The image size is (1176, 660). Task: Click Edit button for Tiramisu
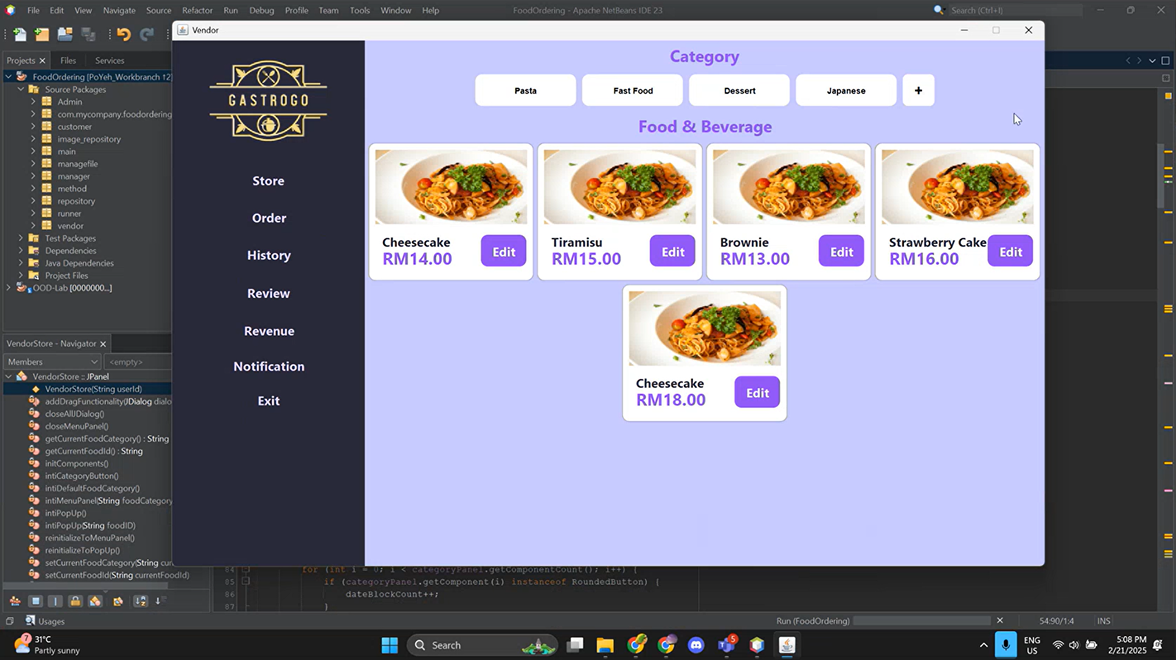[x=672, y=251]
